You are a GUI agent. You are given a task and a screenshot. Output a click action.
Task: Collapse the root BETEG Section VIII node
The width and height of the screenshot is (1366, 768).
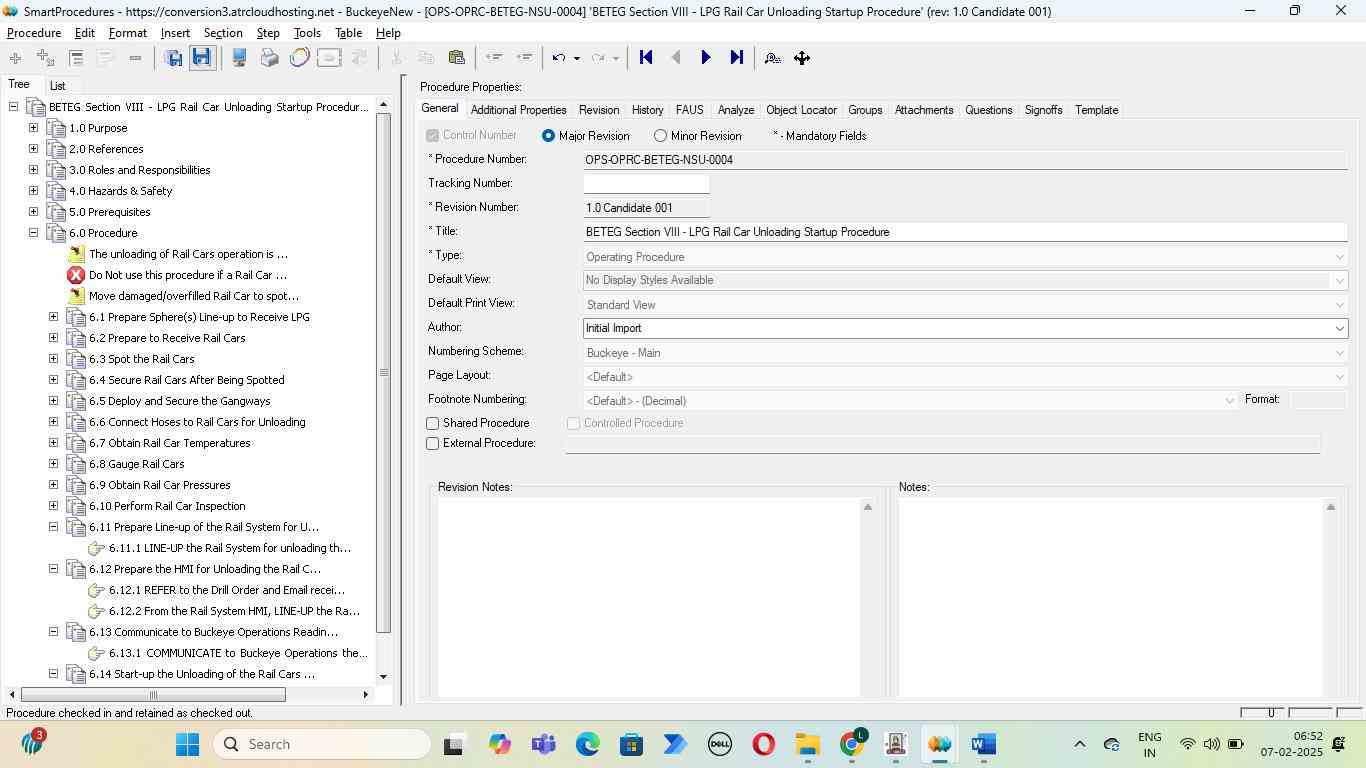point(13,107)
